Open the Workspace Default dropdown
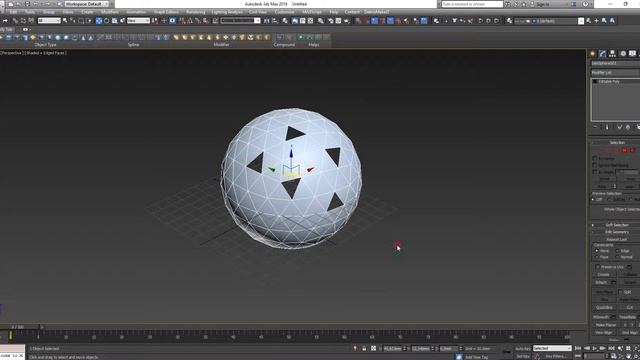Viewport: 640px width, 360px height. coord(87,4)
